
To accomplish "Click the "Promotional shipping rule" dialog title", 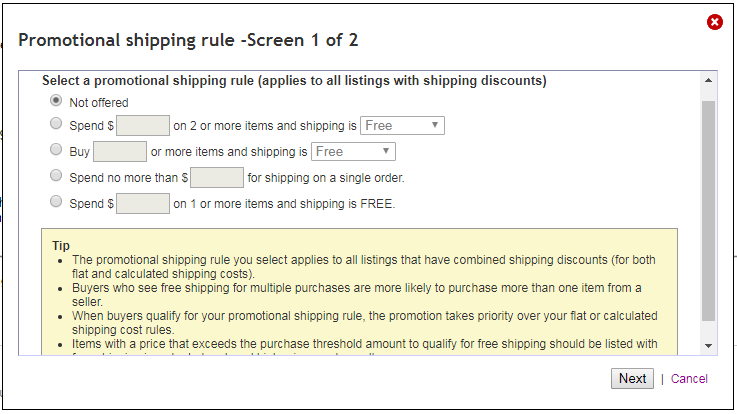I will point(188,40).
